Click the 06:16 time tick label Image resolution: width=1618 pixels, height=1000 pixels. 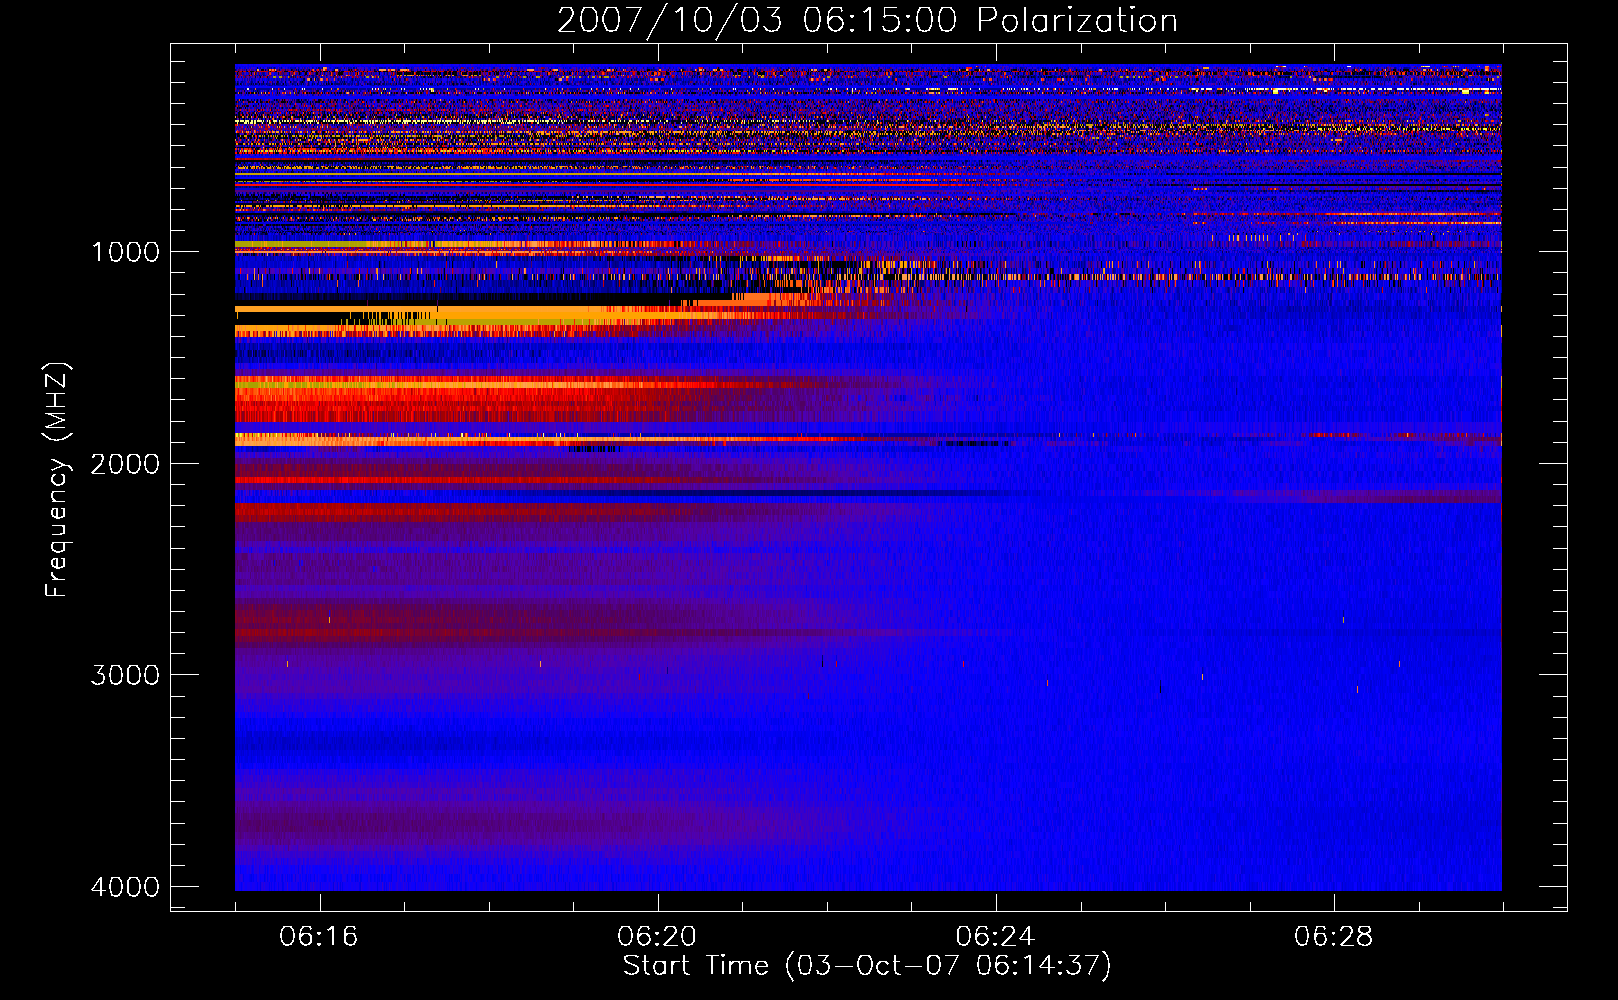pyautogui.click(x=319, y=937)
